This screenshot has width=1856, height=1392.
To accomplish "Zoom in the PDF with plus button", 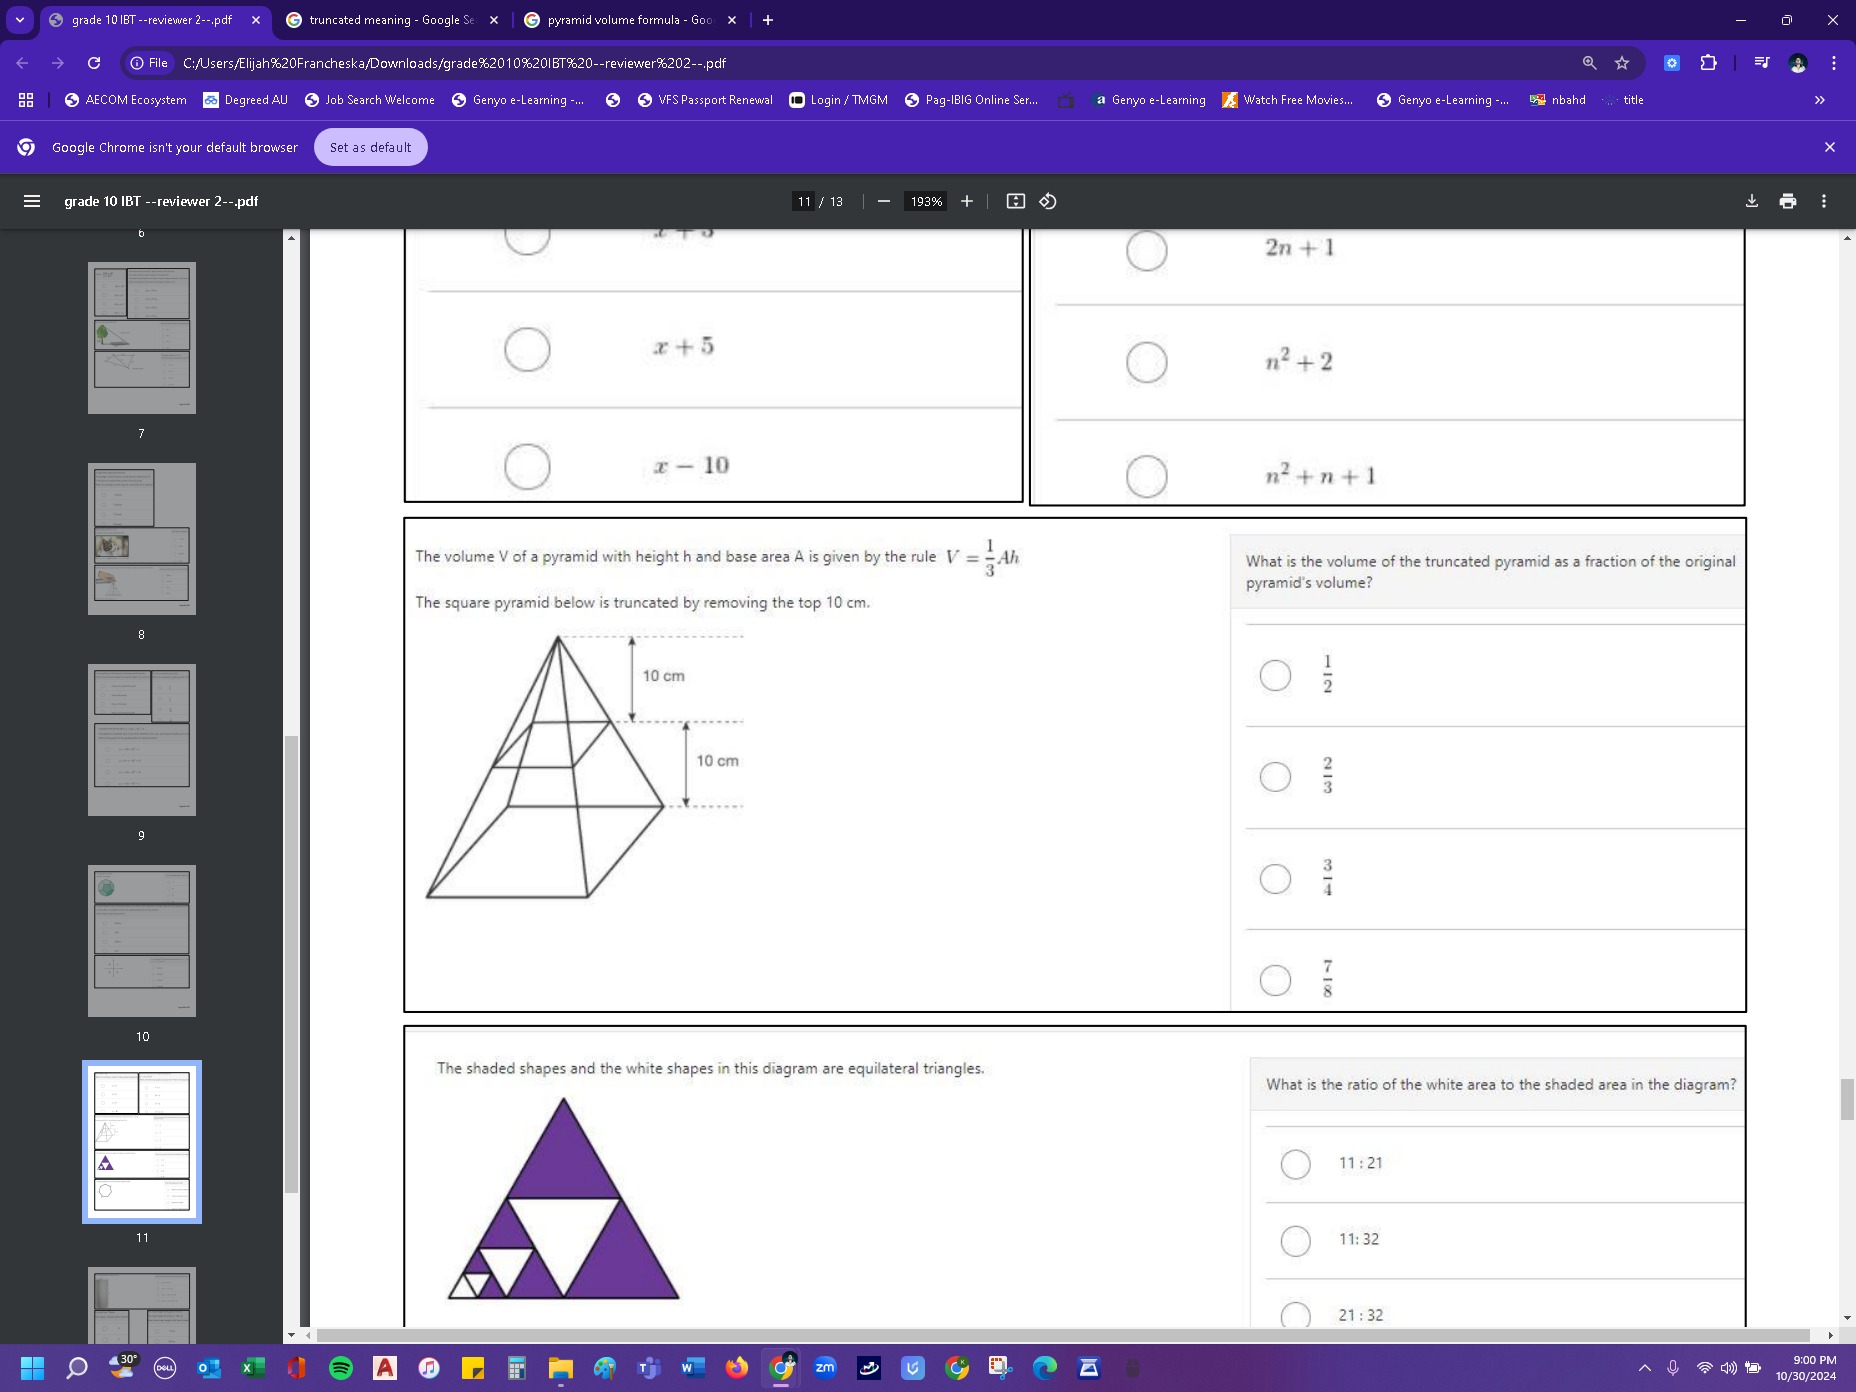I will click(x=966, y=201).
